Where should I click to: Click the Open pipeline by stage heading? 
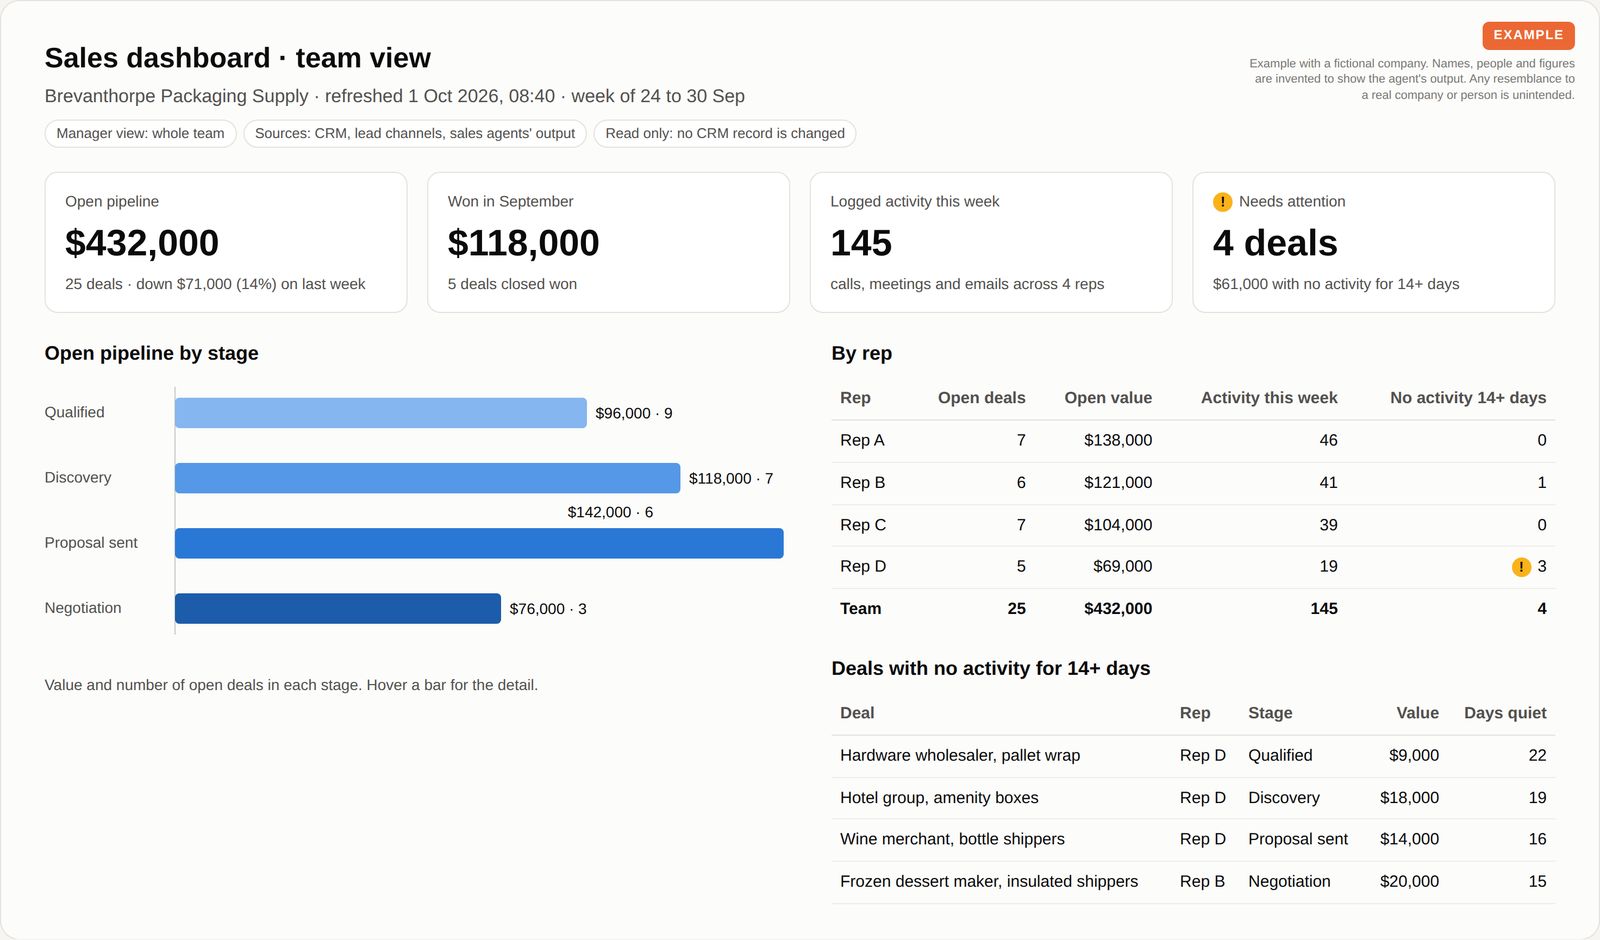click(152, 353)
